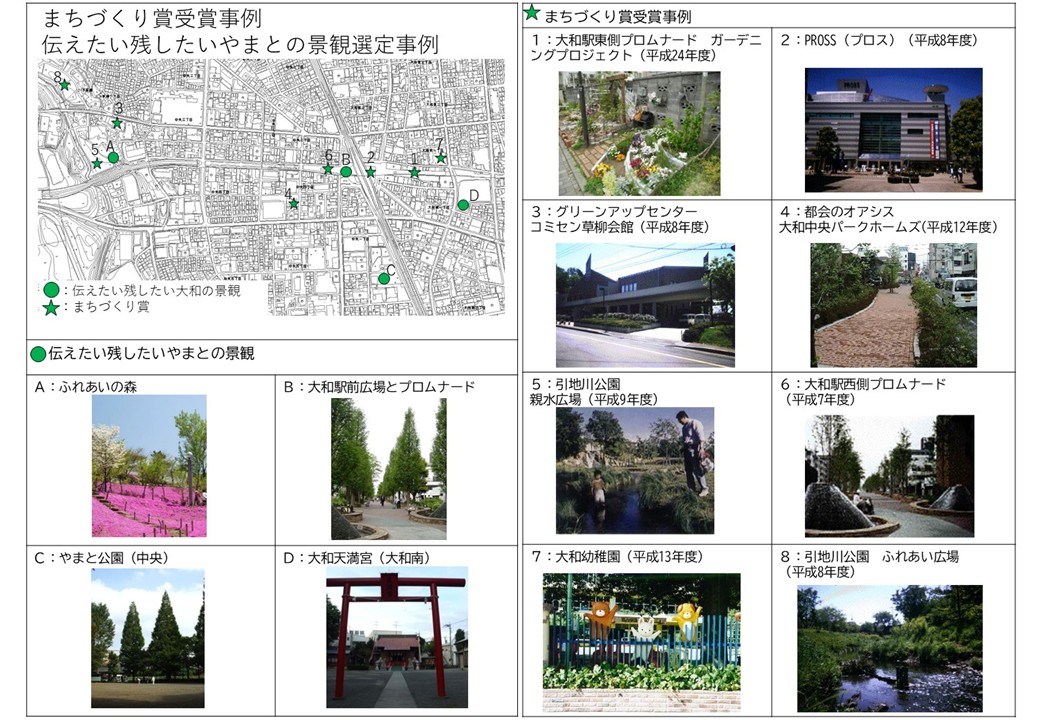Image resolution: width=1040 pixels, height=720 pixels.
Task: Click the 都会のオアシス caption text
Action: (x=888, y=220)
